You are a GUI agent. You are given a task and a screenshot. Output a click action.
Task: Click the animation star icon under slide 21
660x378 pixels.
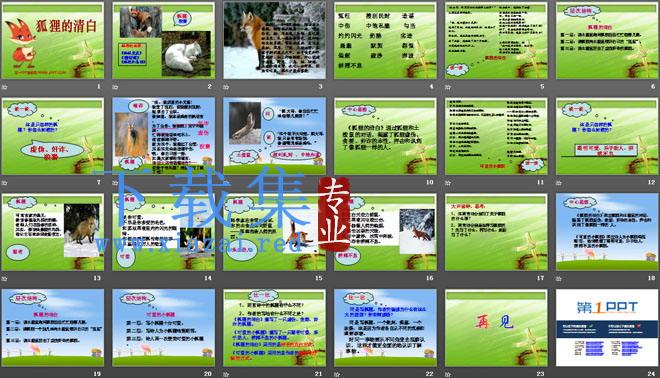[226, 374]
